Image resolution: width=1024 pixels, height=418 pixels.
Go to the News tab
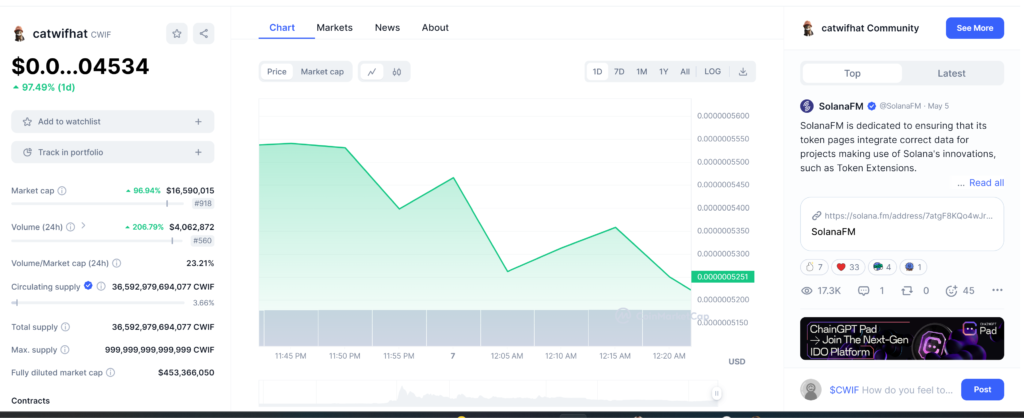pyautogui.click(x=387, y=27)
